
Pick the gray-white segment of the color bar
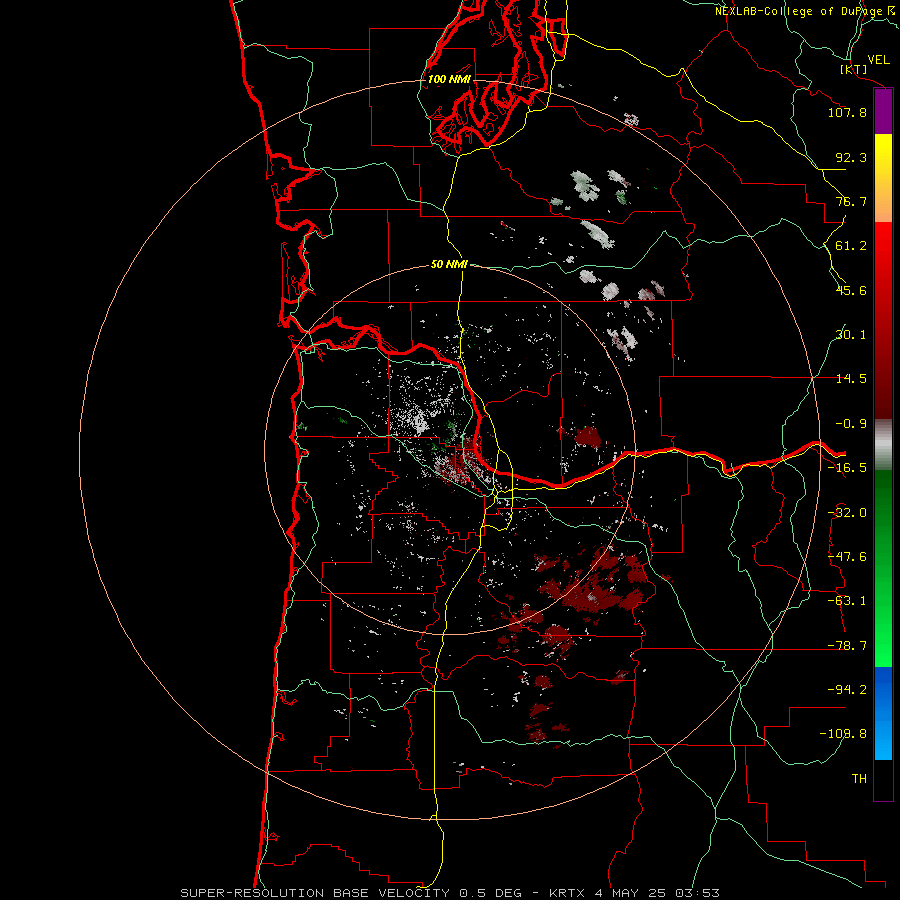(x=883, y=445)
